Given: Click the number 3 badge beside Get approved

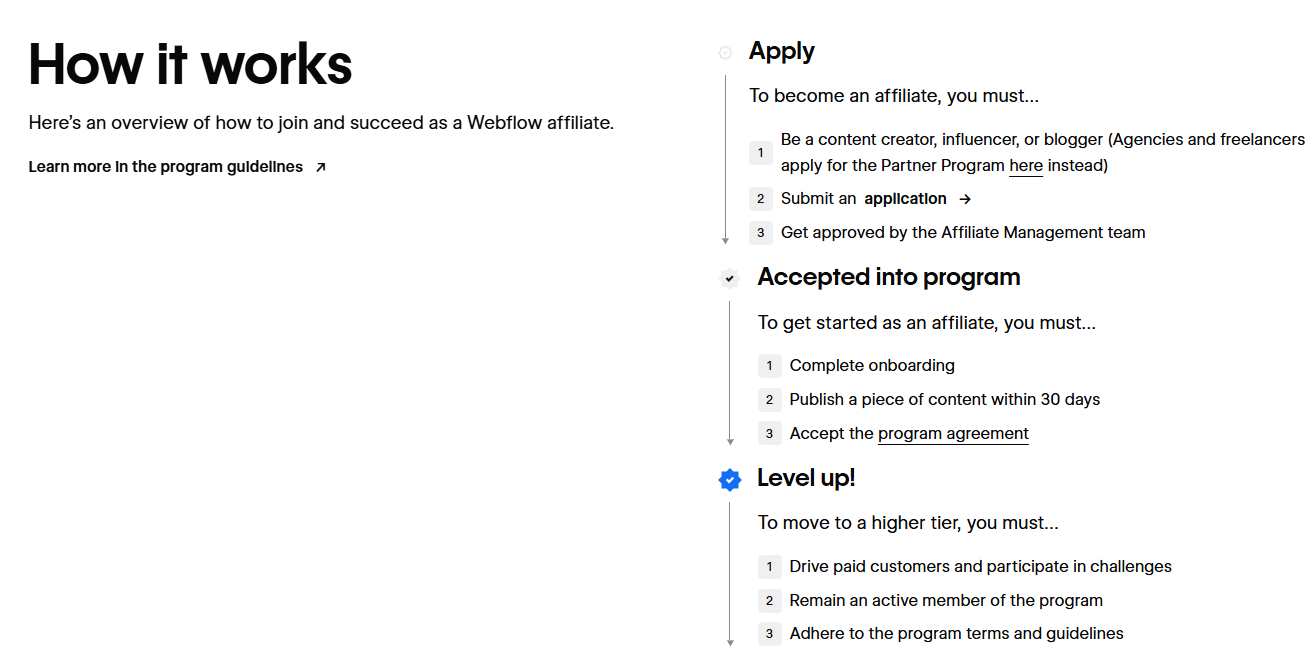Looking at the screenshot, I should click(760, 232).
